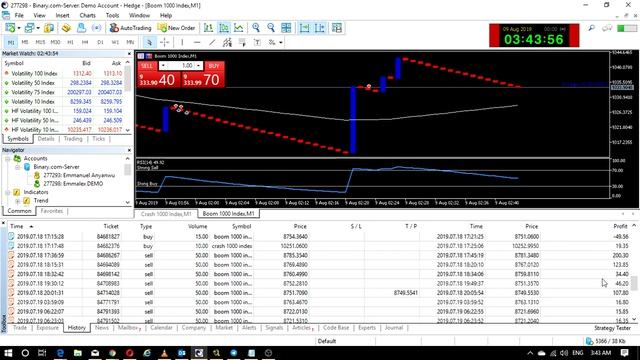Increase one-click trade volume arrow
The image size is (640, 360).
tap(199, 66)
